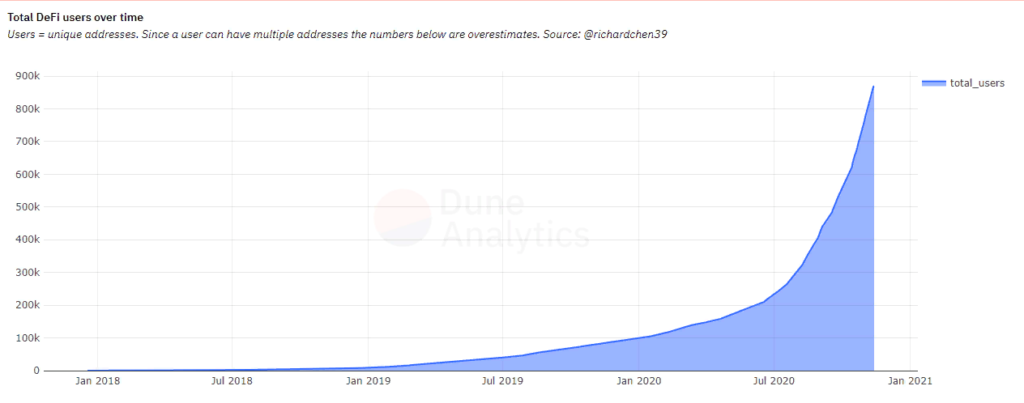Click the 300k y-axis tick label

[26, 273]
